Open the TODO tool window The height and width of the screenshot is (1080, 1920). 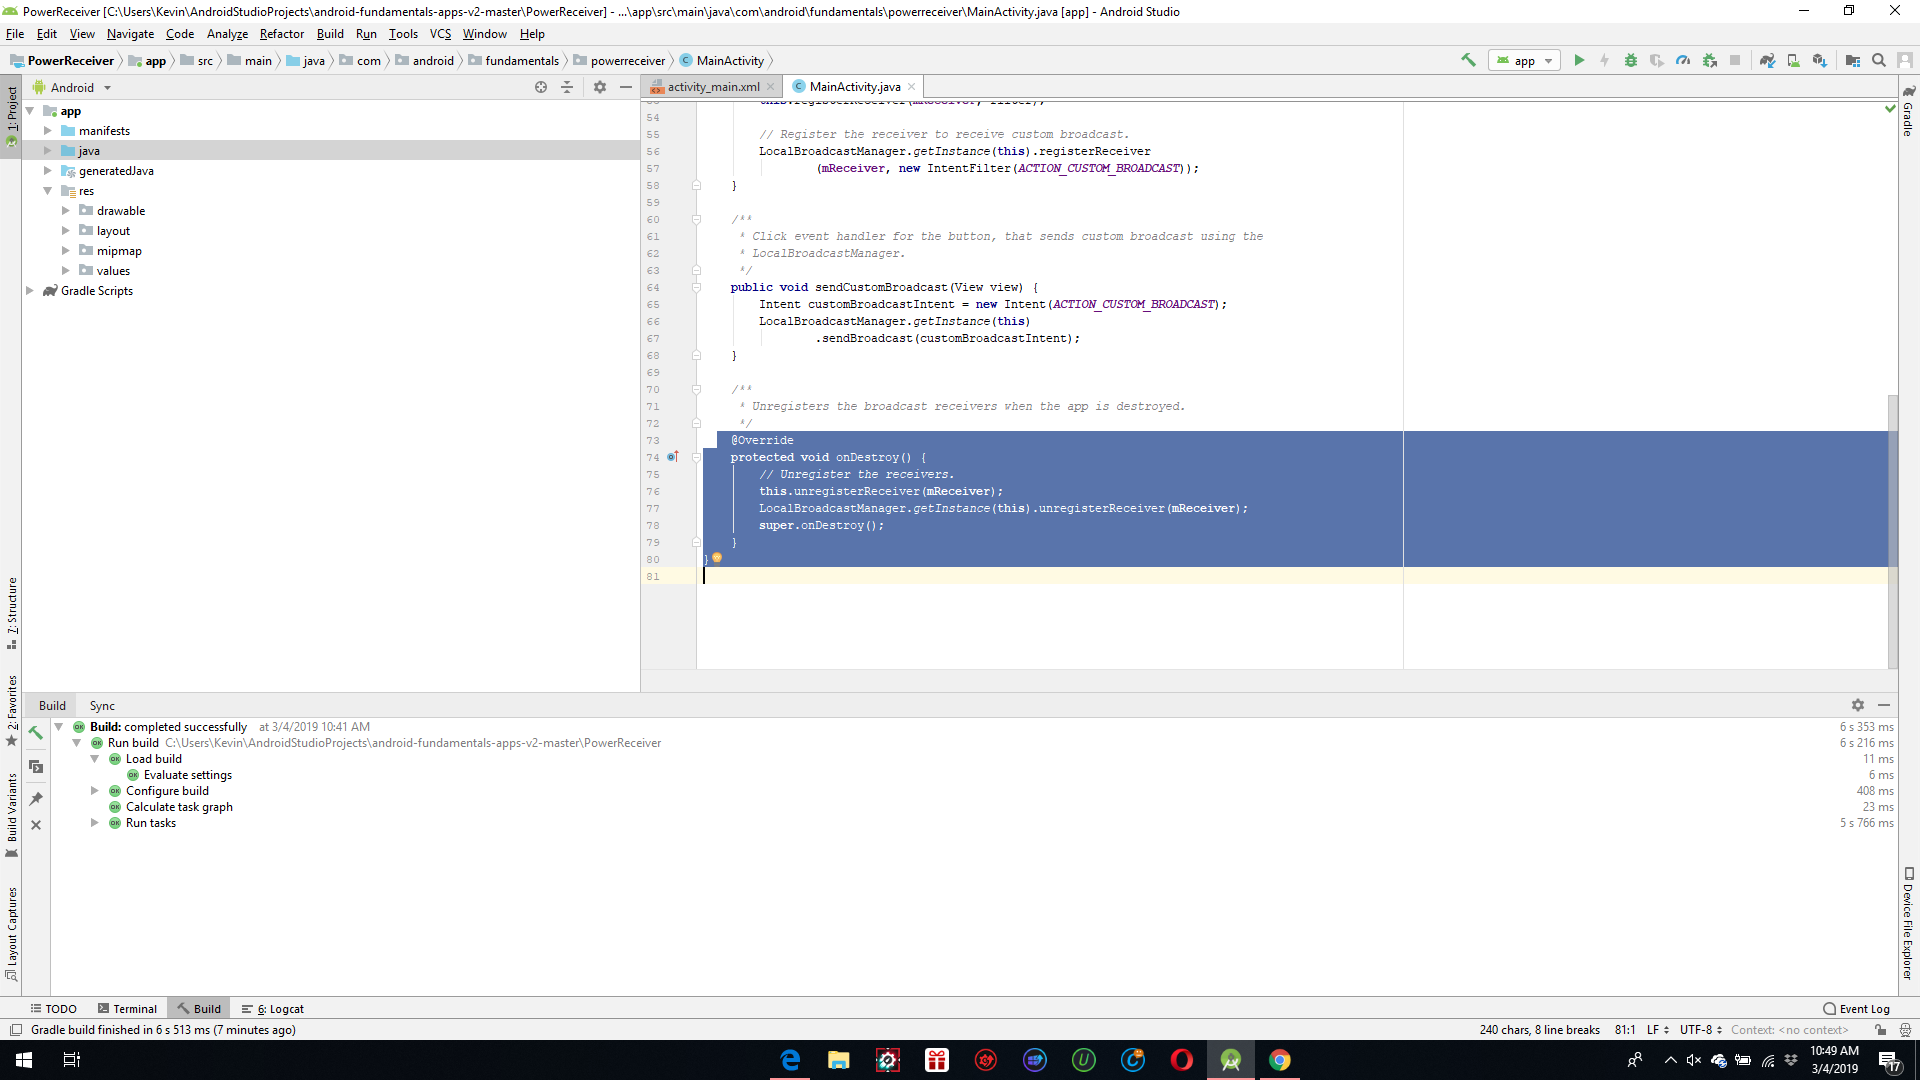pos(54,1009)
